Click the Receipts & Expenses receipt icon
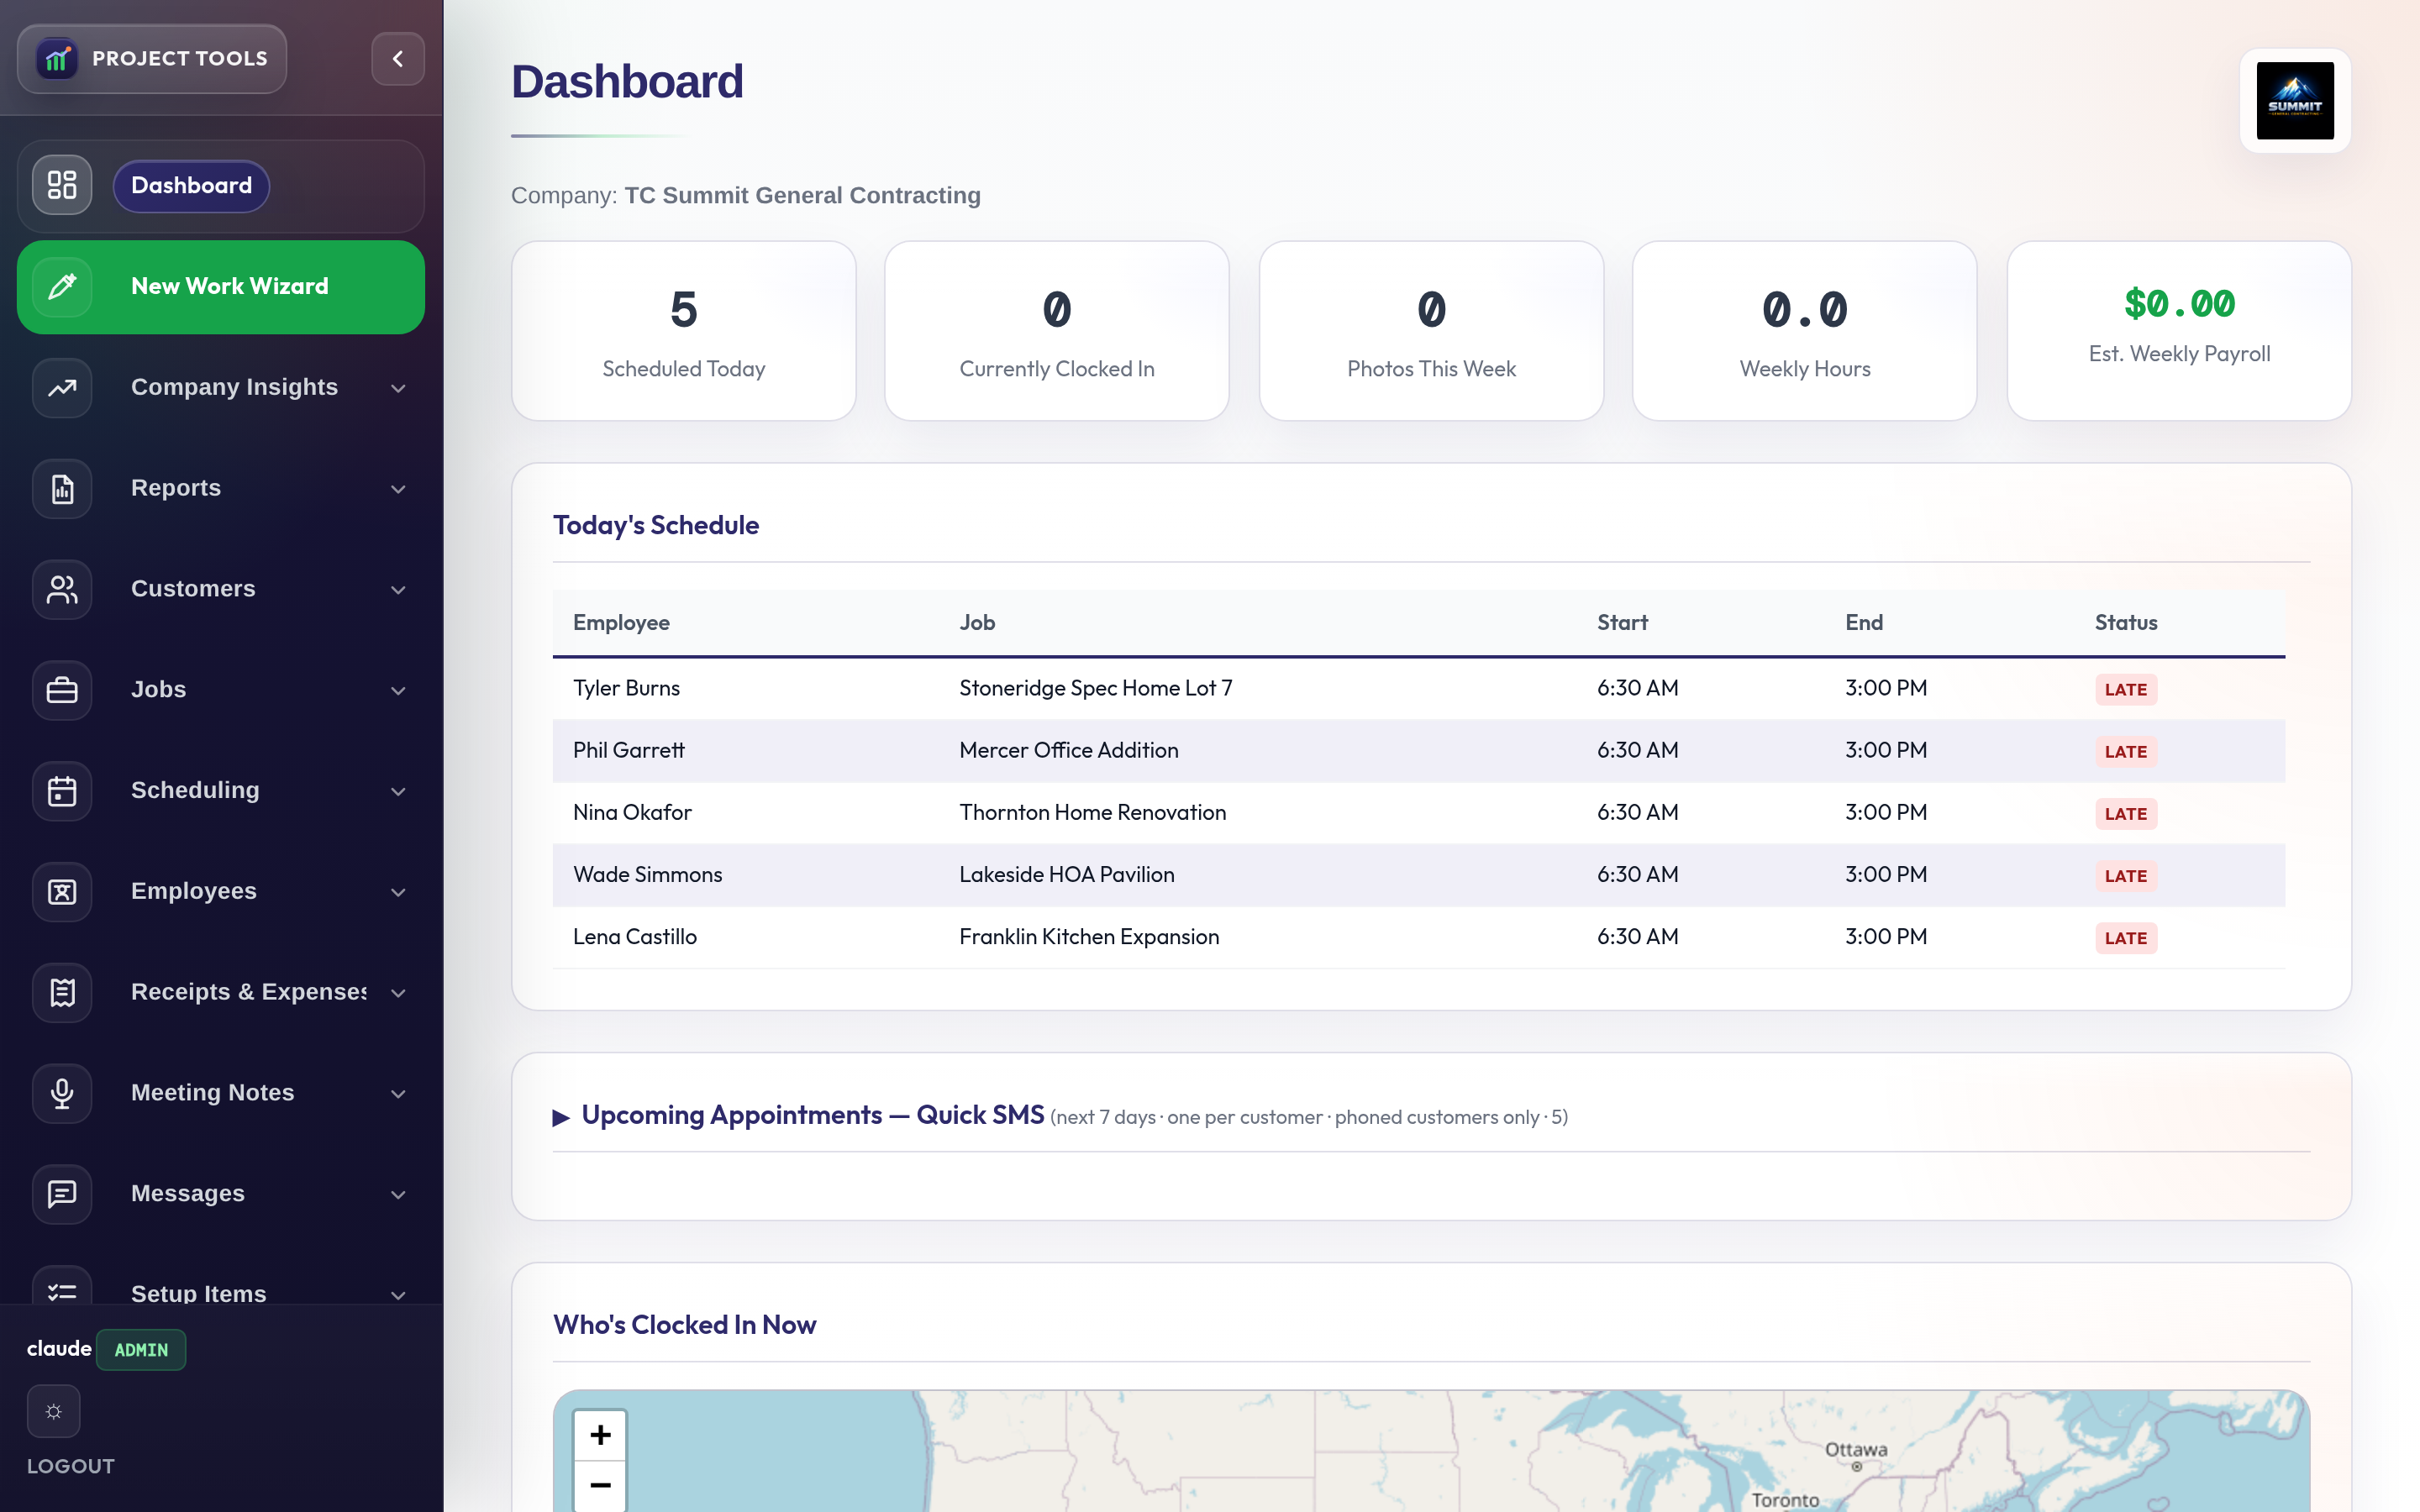 pos(62,993)
